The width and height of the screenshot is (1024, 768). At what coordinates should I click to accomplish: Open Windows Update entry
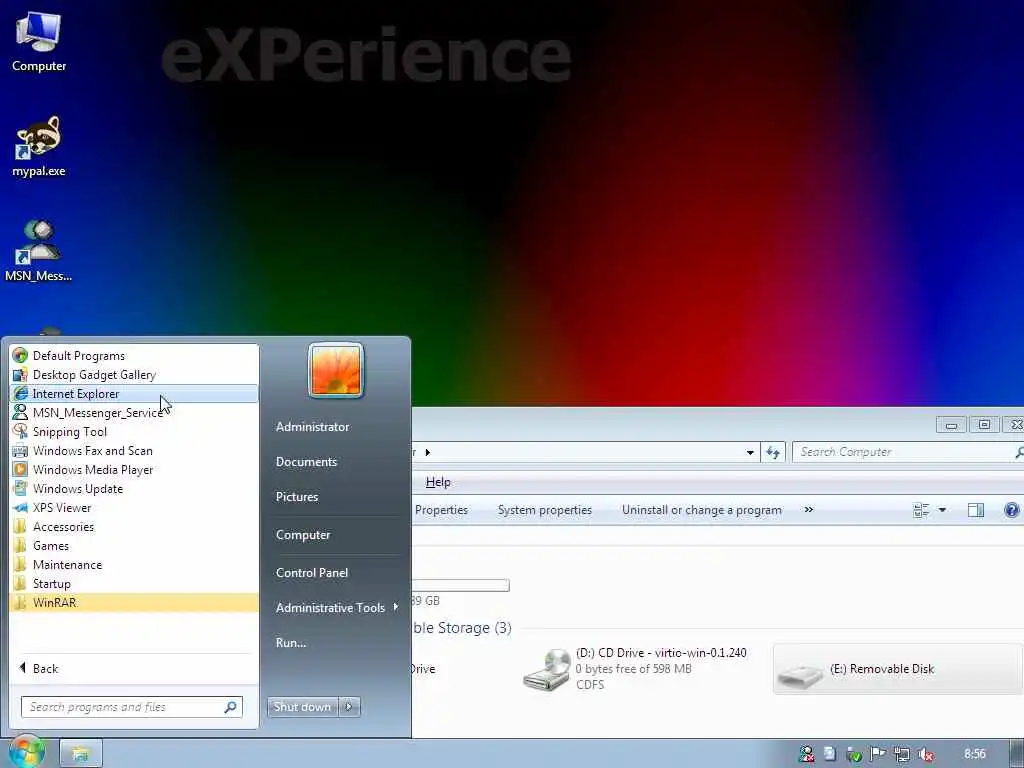click(x=134, y=488)
